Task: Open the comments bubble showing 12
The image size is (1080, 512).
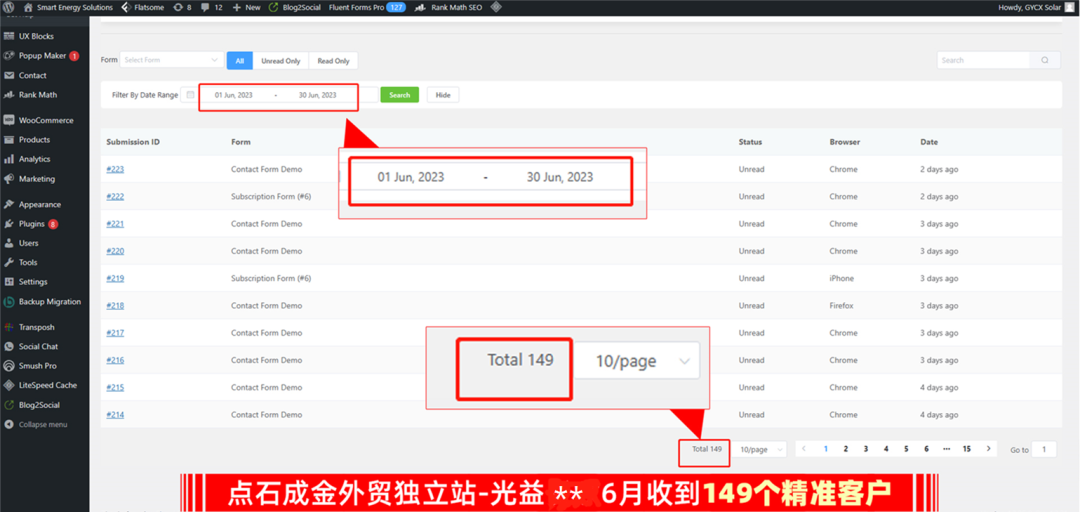Action: [211, 7]
